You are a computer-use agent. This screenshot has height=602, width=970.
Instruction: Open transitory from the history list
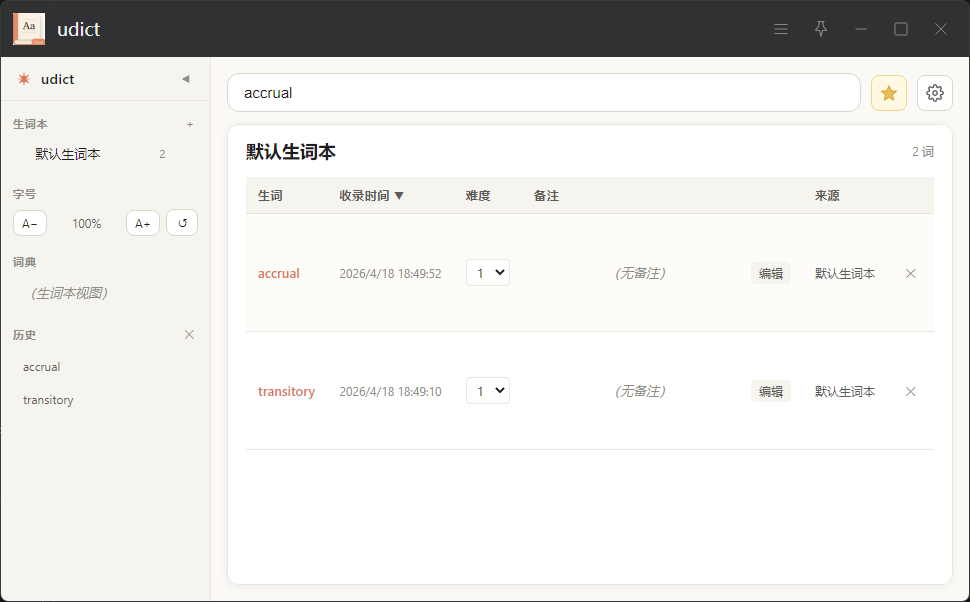tap(48, 400)
